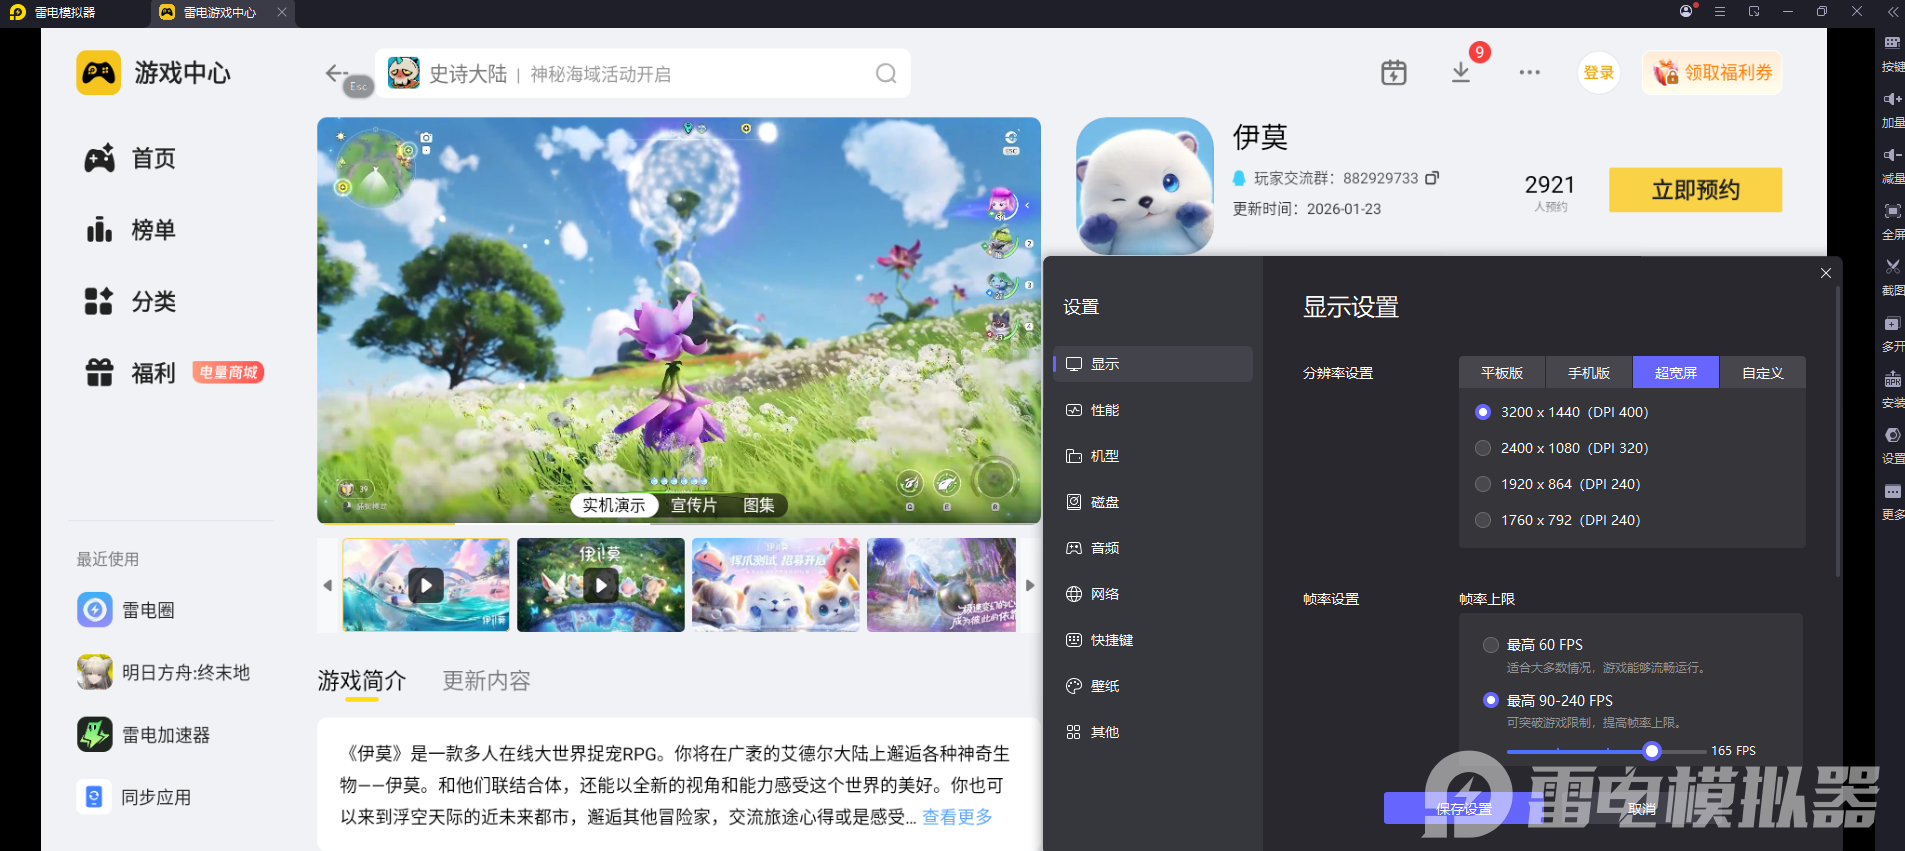Viewport: 1905px width, 851px height.
Task: Open the three-dot more options menu
Action: [x=1530, y=72]
